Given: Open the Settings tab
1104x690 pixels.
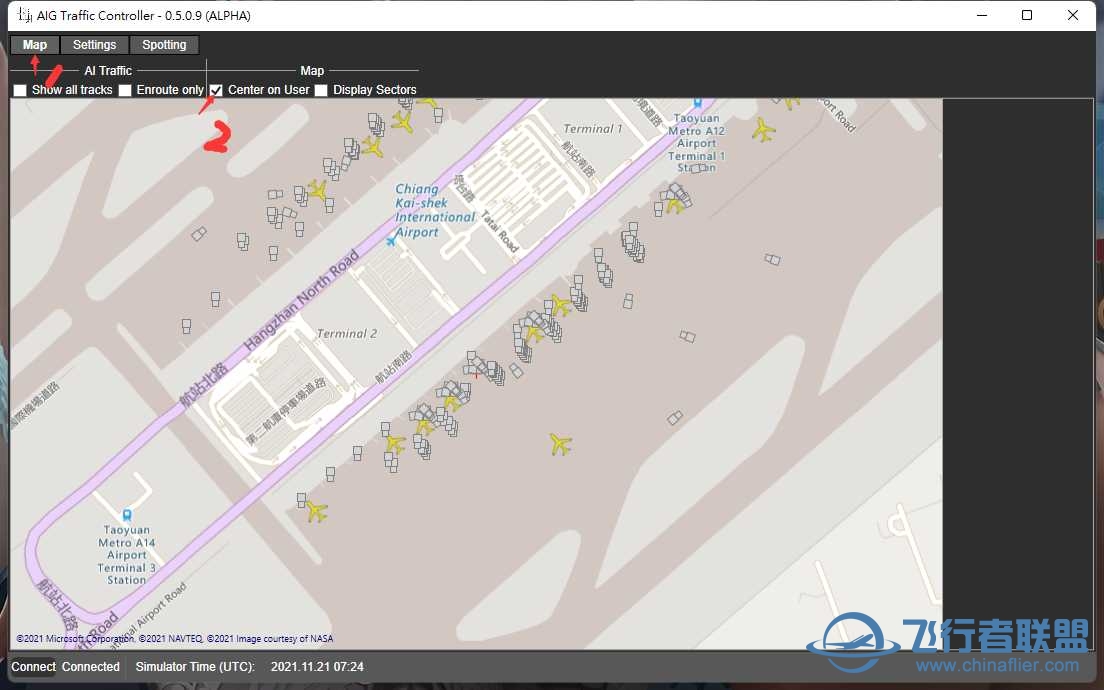Looking at the screenshot, I should (94, 45).
